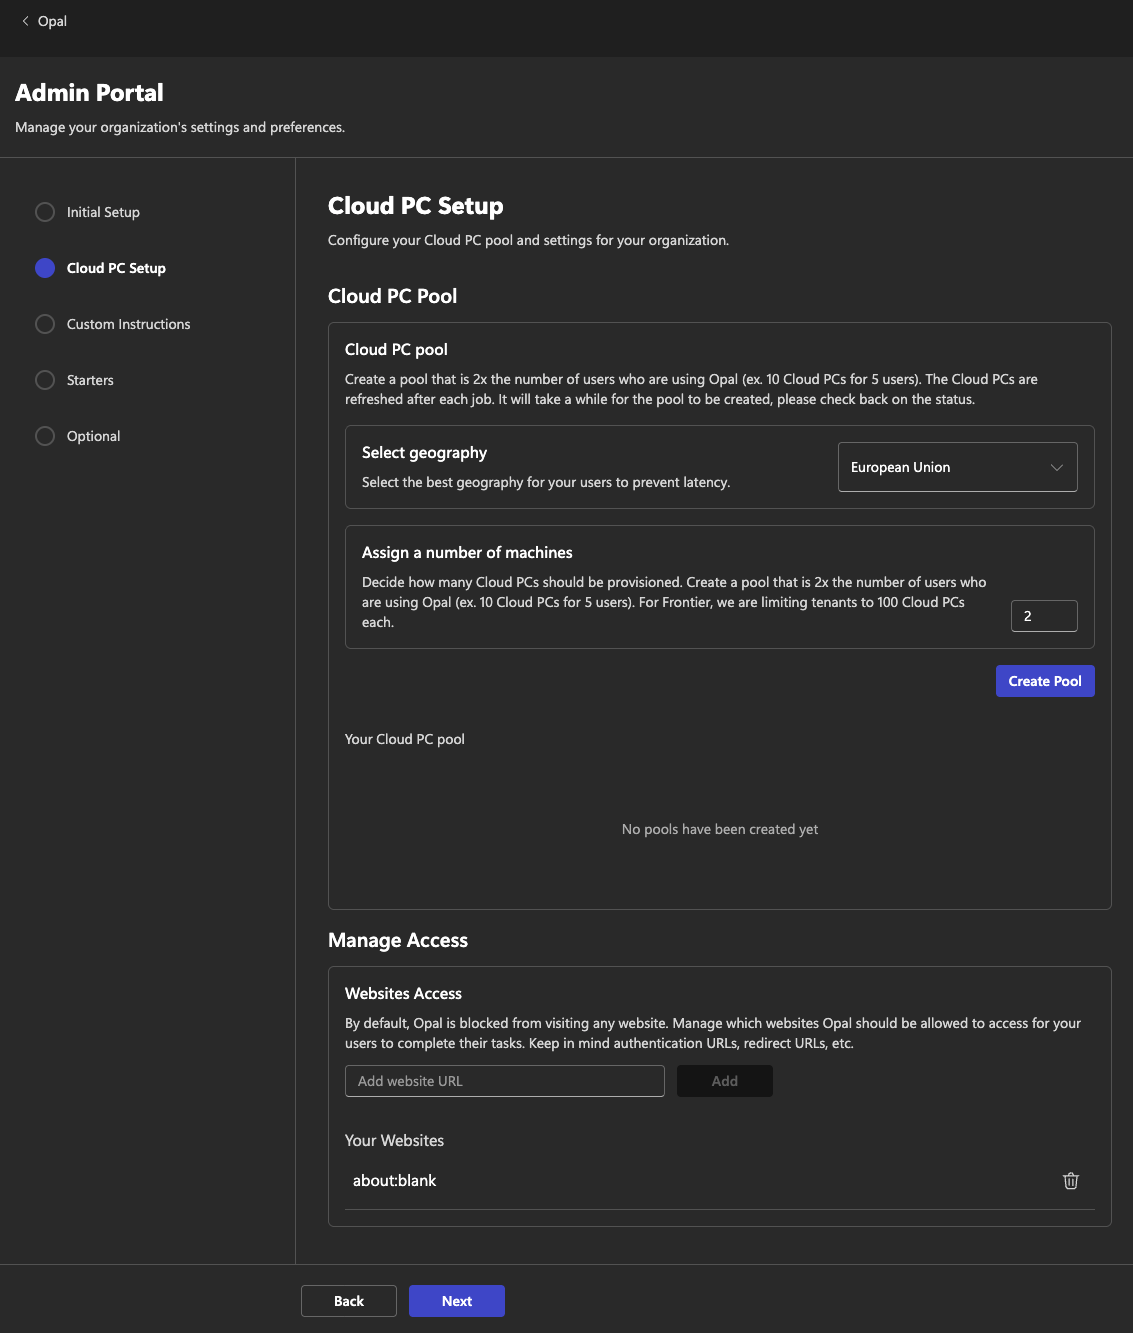The height and width of the screenshot is (1333, 1133).
Task: Click the Initial Setup step circle
Action: tap(45, 212)
